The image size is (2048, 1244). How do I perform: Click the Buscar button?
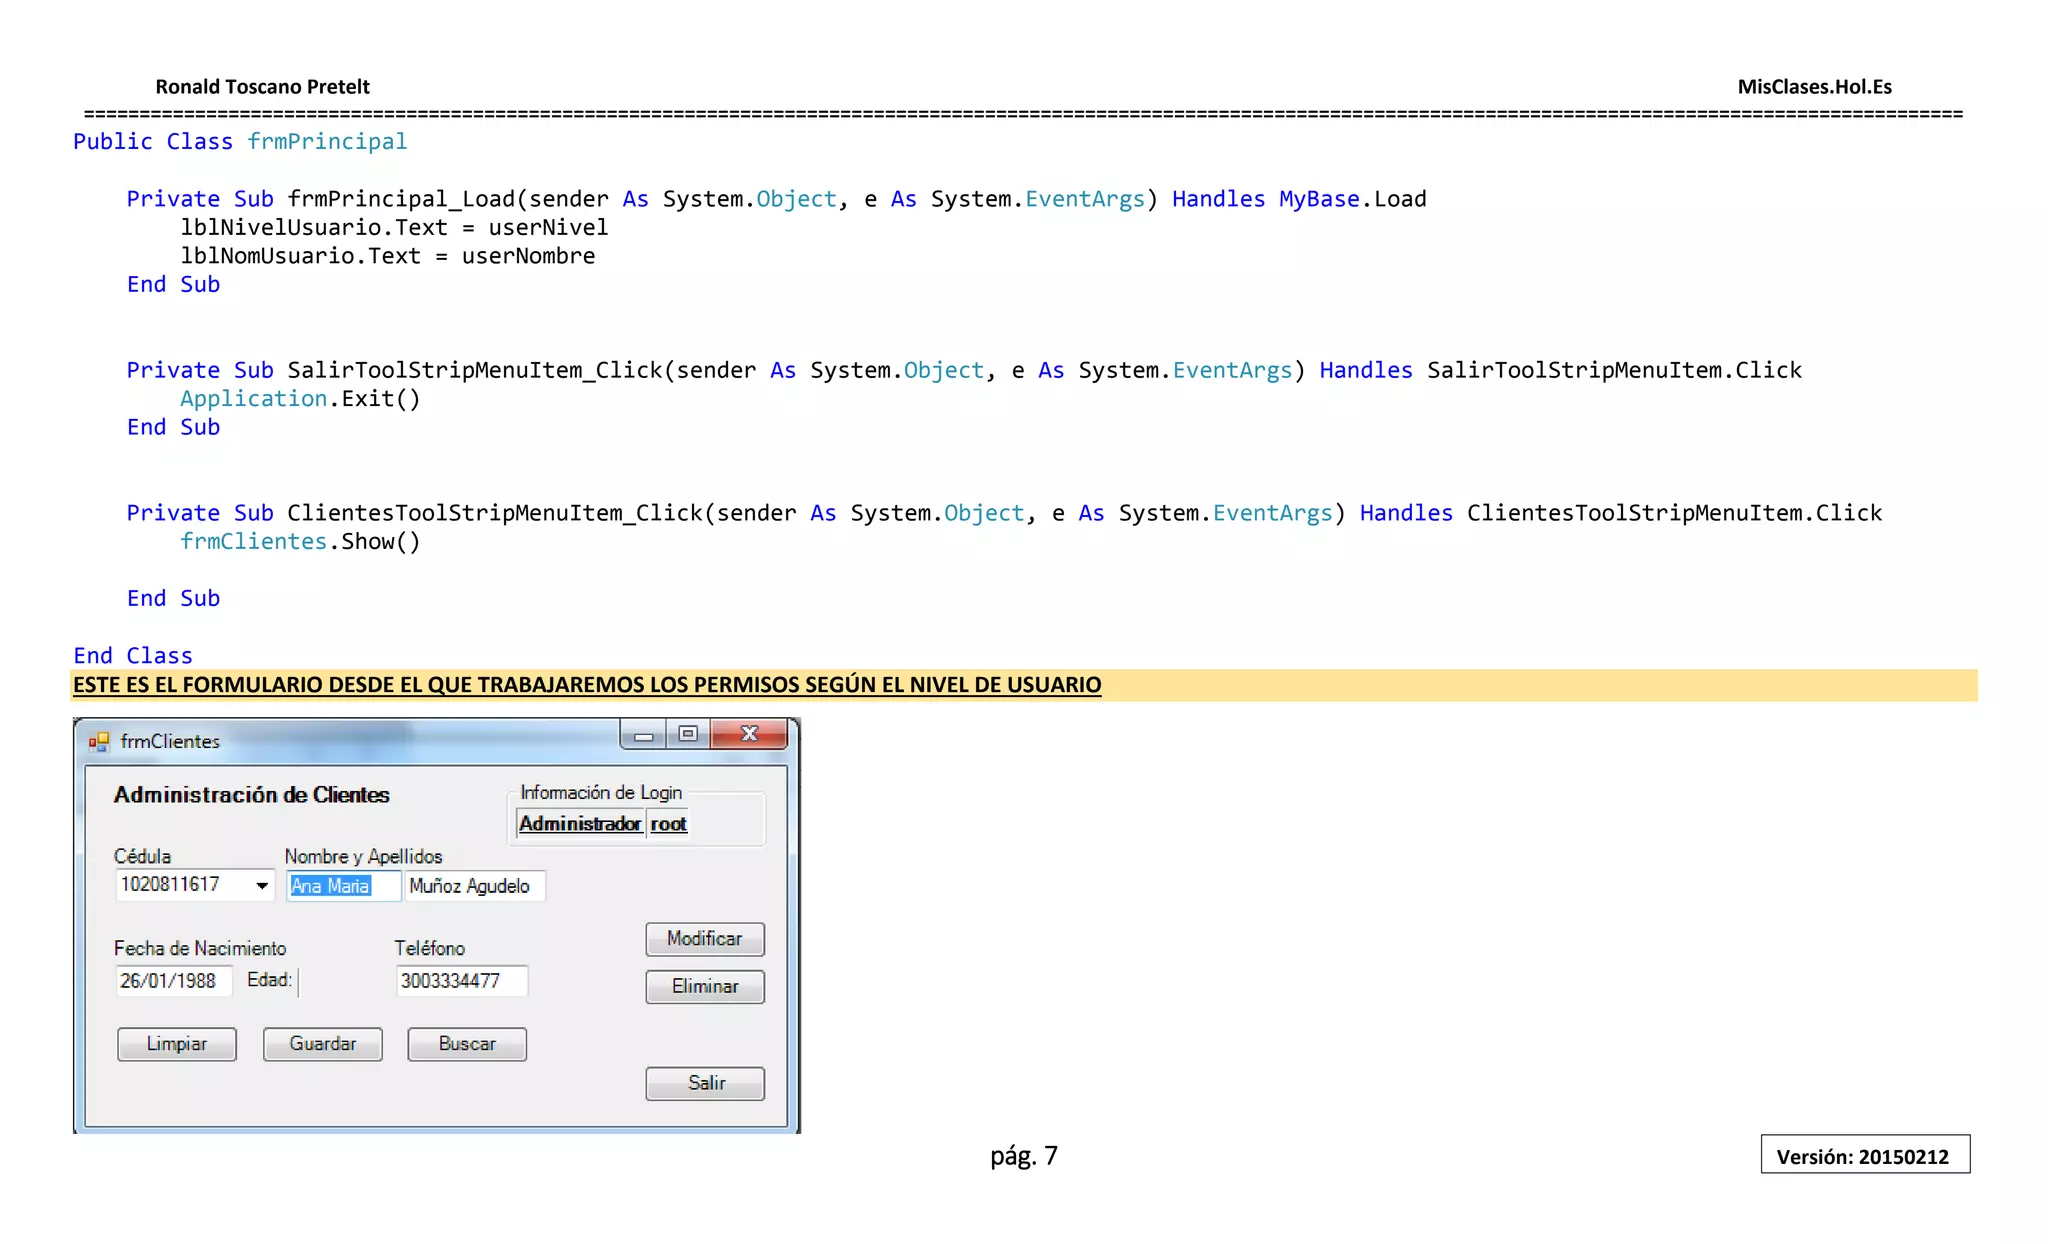[x=467, y=1044]
